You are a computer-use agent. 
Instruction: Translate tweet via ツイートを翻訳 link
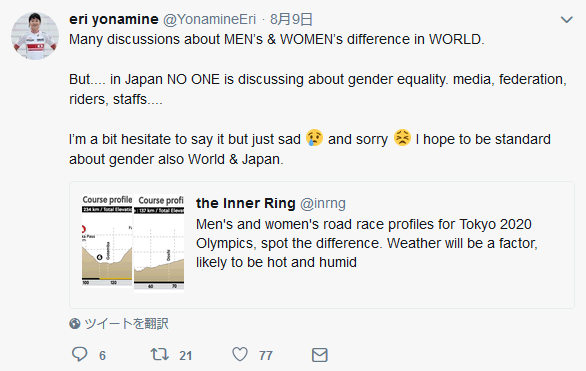(126, 324)
